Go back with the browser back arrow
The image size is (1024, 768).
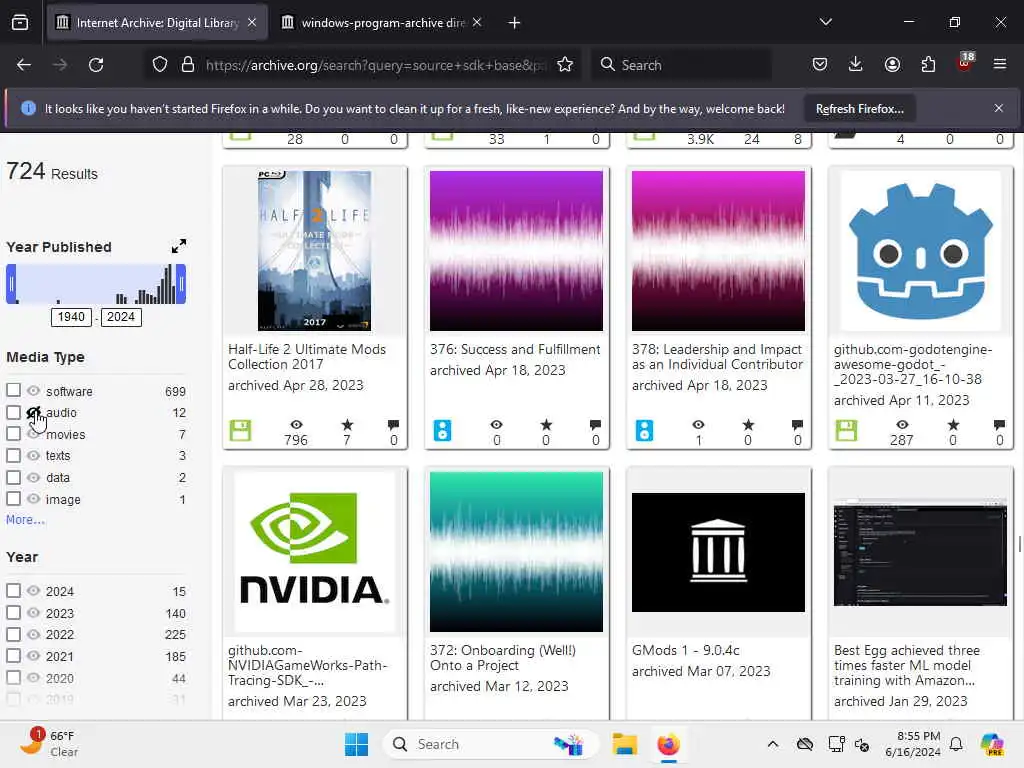tap(24, 65)
